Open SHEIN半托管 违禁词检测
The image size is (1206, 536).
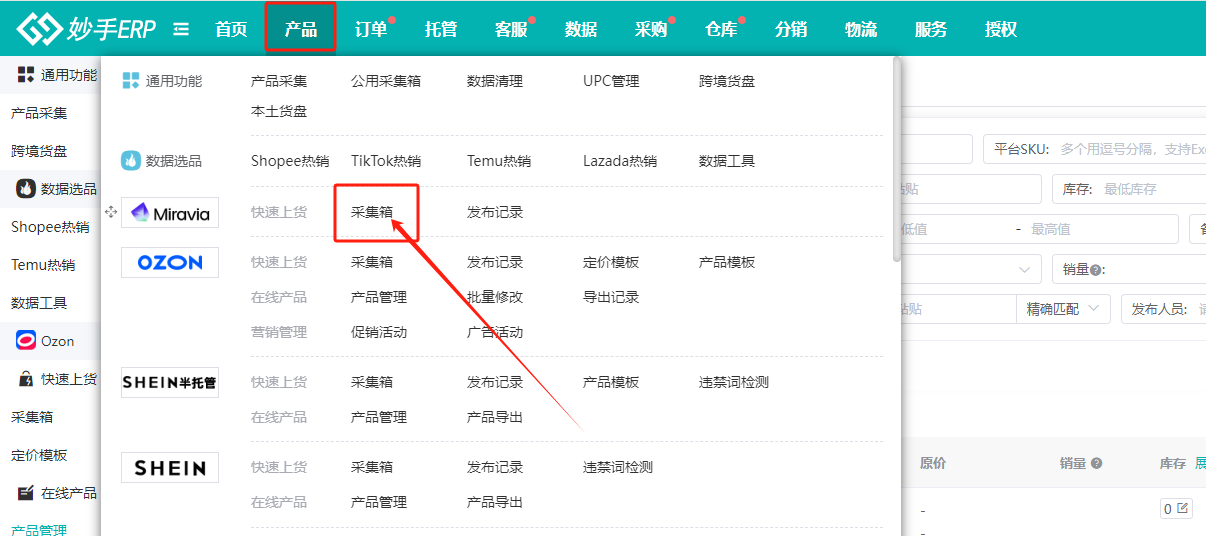pos(734,382)
